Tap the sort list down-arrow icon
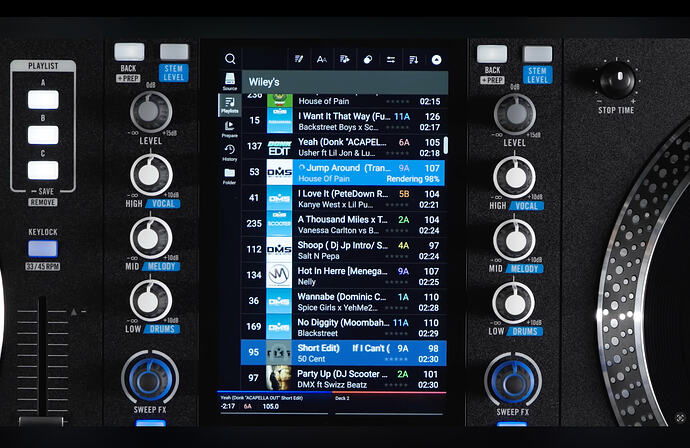The height and width of the screenshot is (448, 690). pos(414,59)
